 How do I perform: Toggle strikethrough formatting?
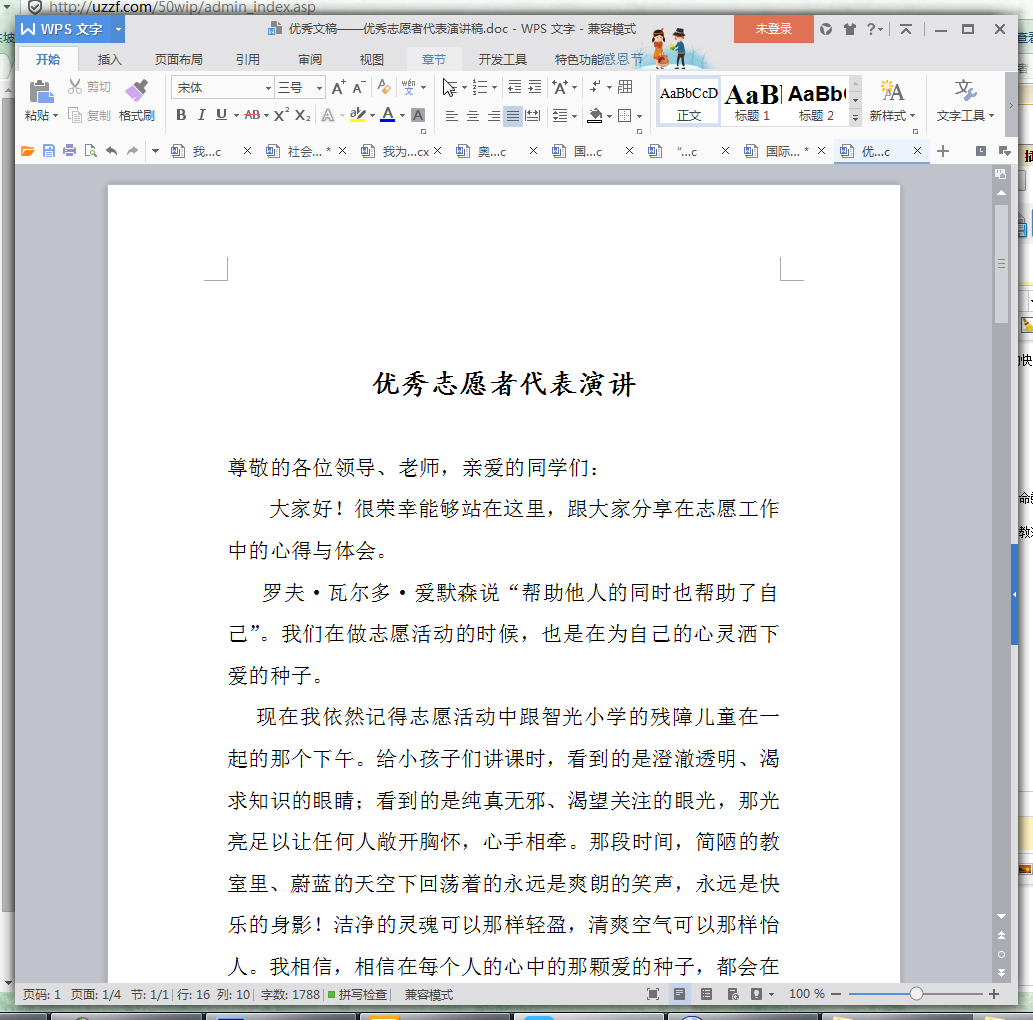point(252,115)
